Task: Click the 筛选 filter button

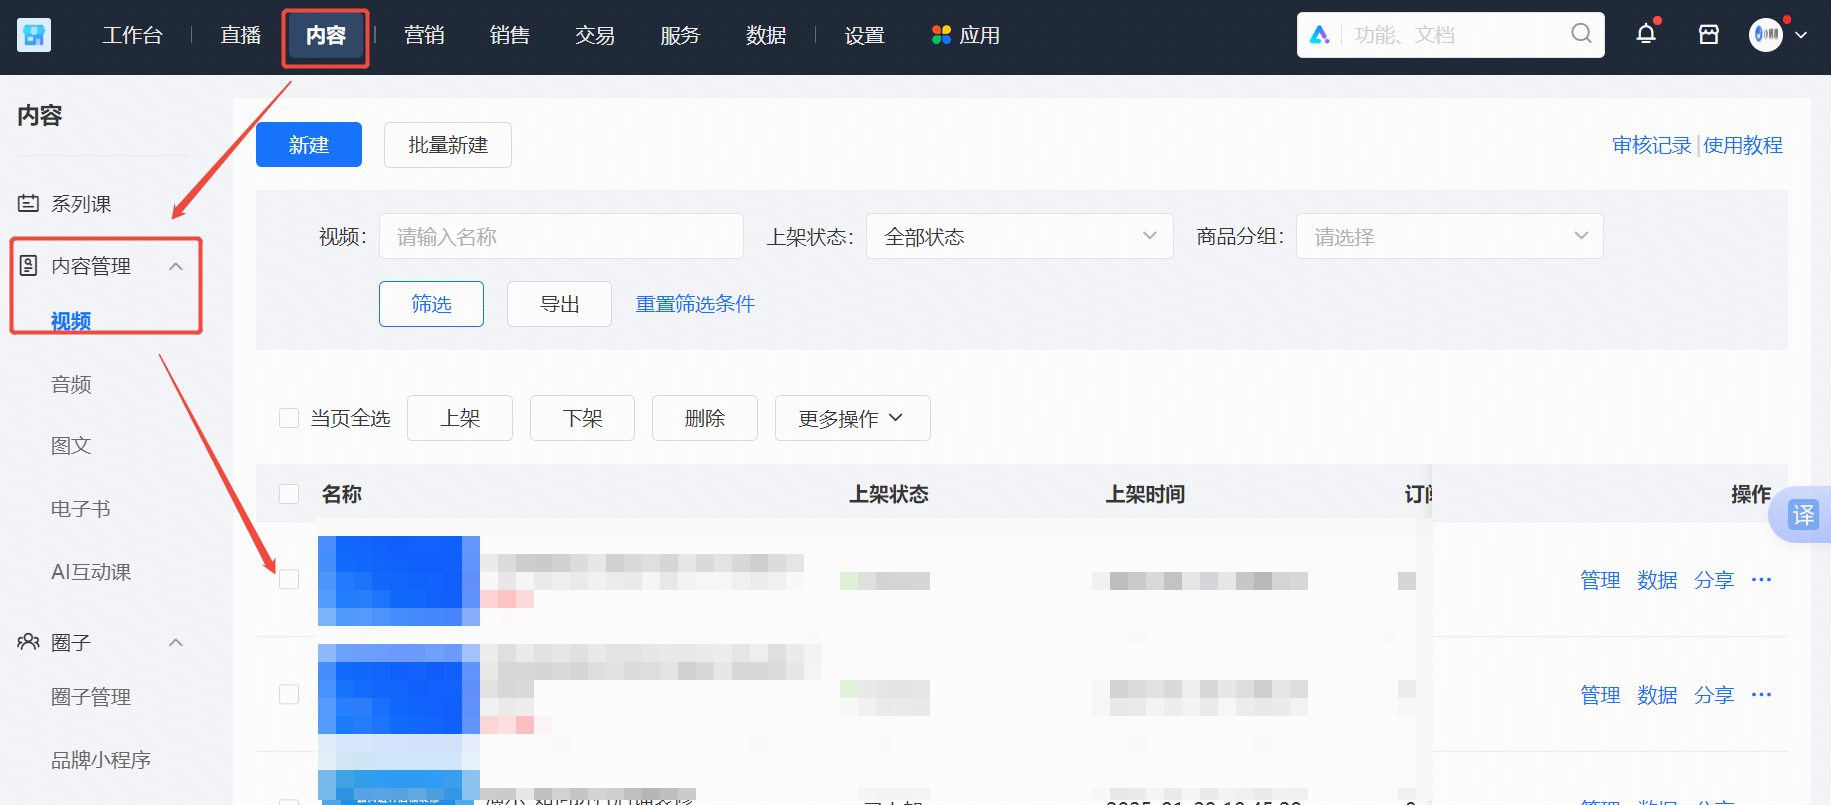Action: tap(431, 304)
